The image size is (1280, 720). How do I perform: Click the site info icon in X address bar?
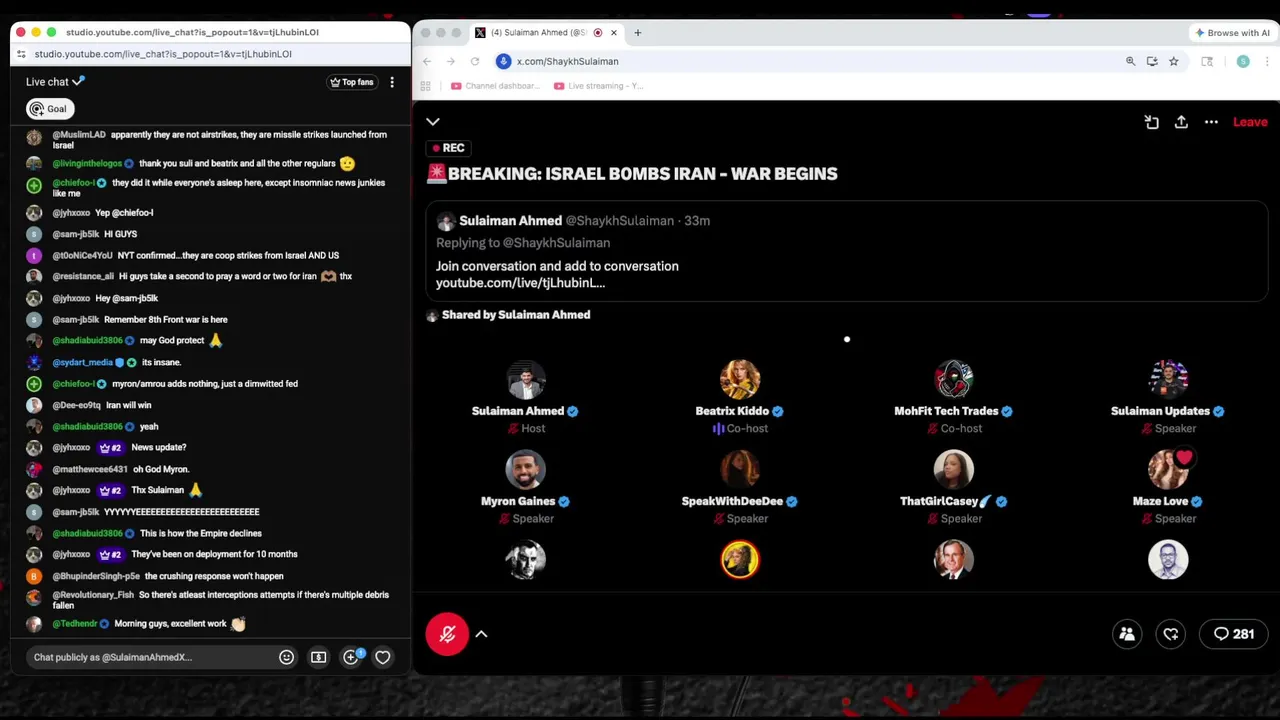[504, 61]
